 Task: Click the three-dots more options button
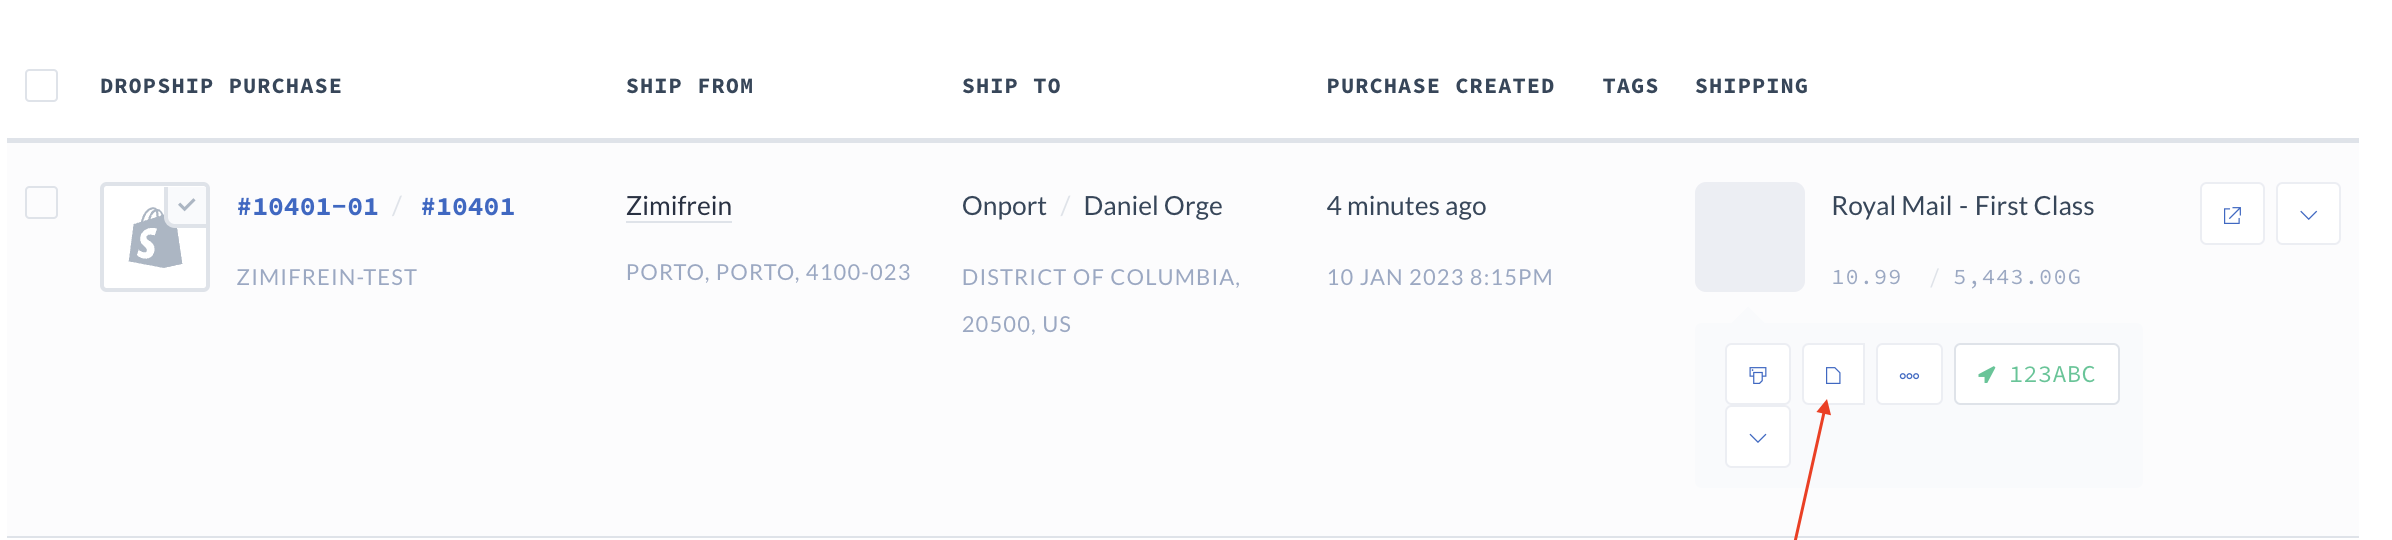coord(1909,375)
